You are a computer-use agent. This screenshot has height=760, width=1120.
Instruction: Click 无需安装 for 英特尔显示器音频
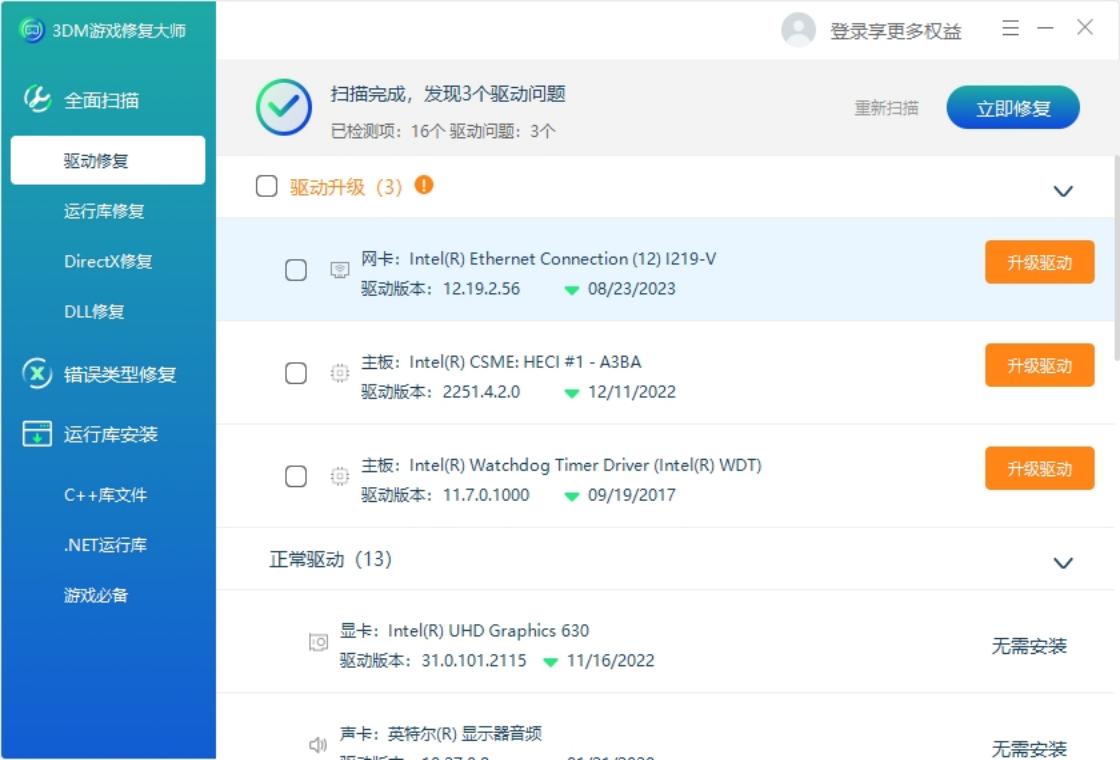tap(1029, 748)
